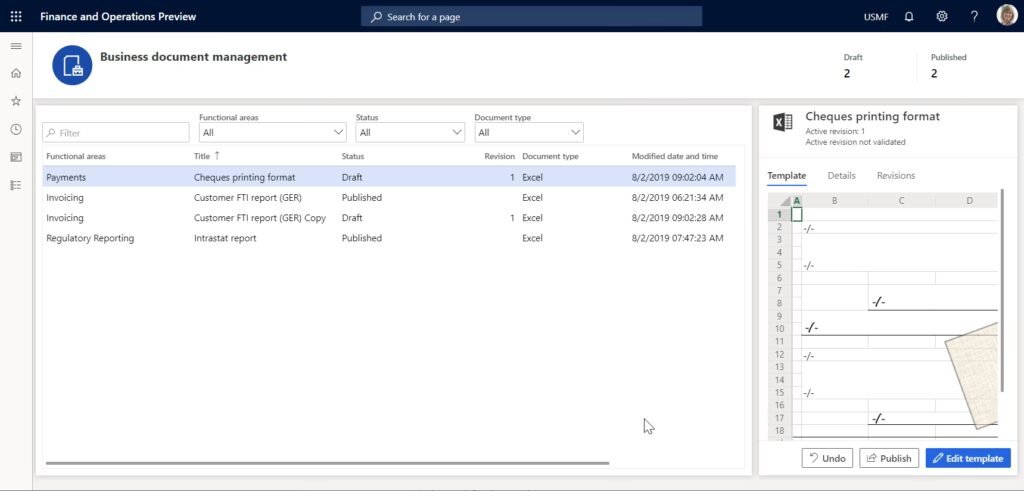Expand the Functional areas dropdown

[272, 132]
